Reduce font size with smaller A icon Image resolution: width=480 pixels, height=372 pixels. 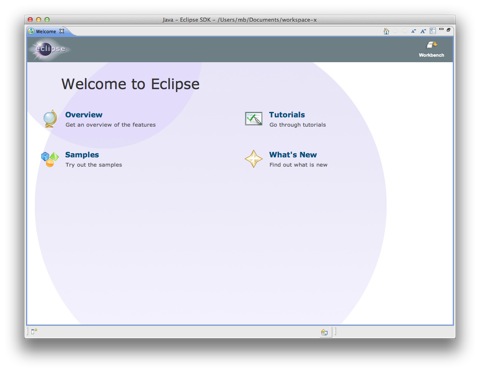[x=414, y=31]
